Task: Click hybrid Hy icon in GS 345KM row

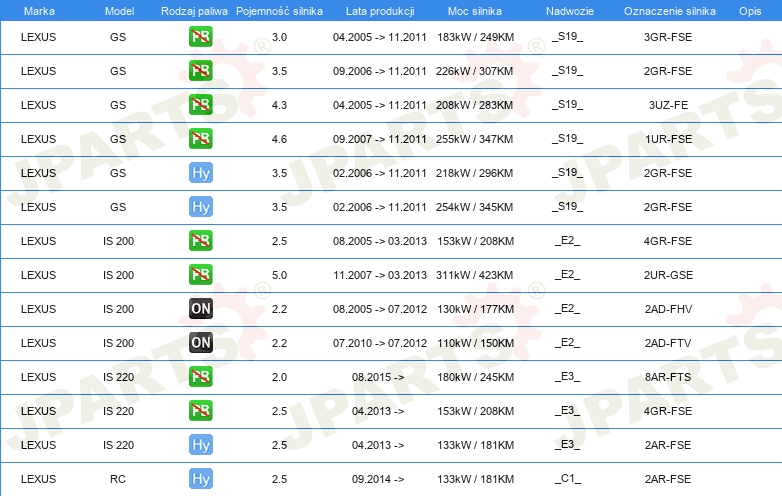Action: click(x=200, y=207)
